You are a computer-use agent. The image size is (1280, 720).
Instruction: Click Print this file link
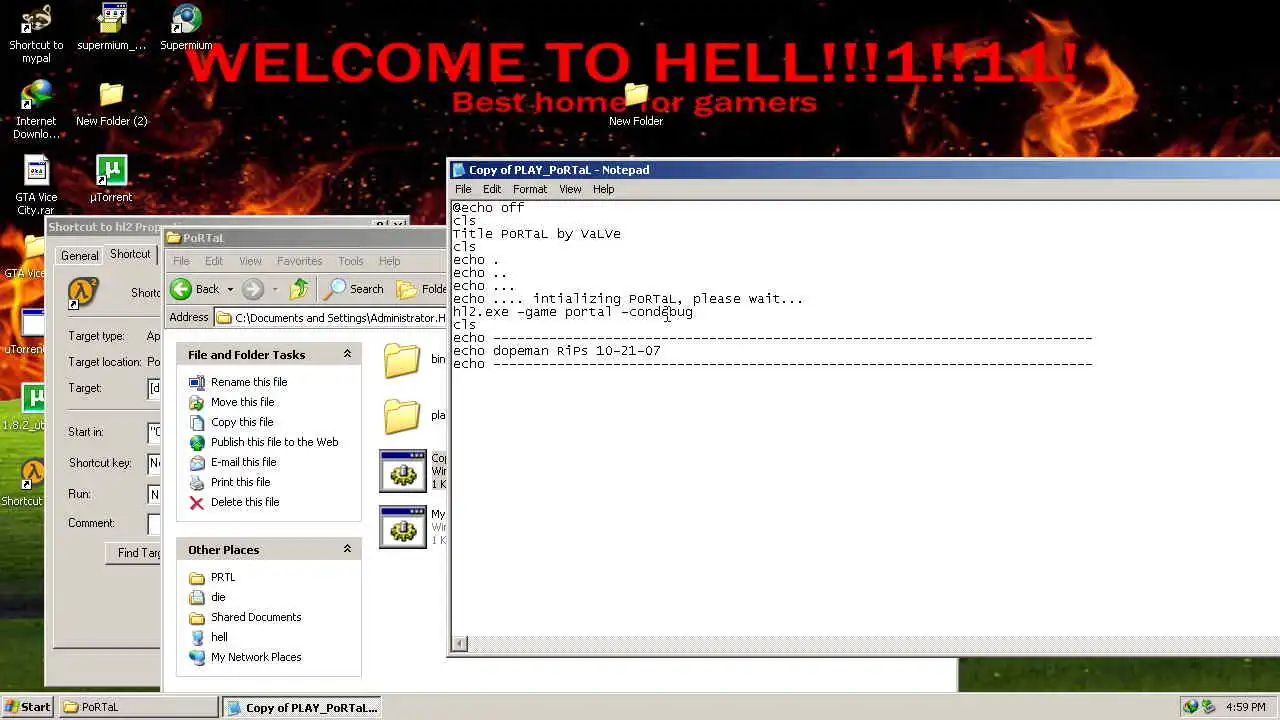click(240, 482)
